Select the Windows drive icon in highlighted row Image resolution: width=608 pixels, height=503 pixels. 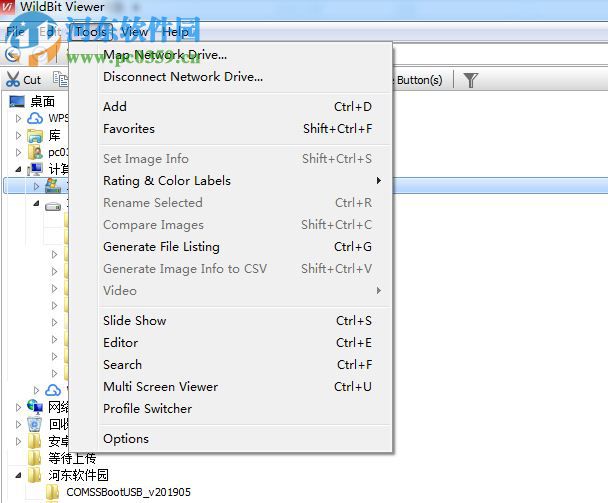(x=53, y=186)
